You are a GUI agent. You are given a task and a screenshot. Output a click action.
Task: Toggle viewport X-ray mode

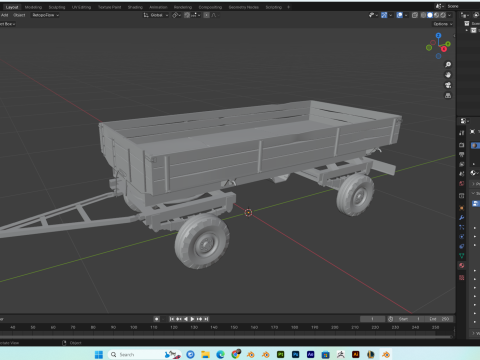click(x=415, y=15)
